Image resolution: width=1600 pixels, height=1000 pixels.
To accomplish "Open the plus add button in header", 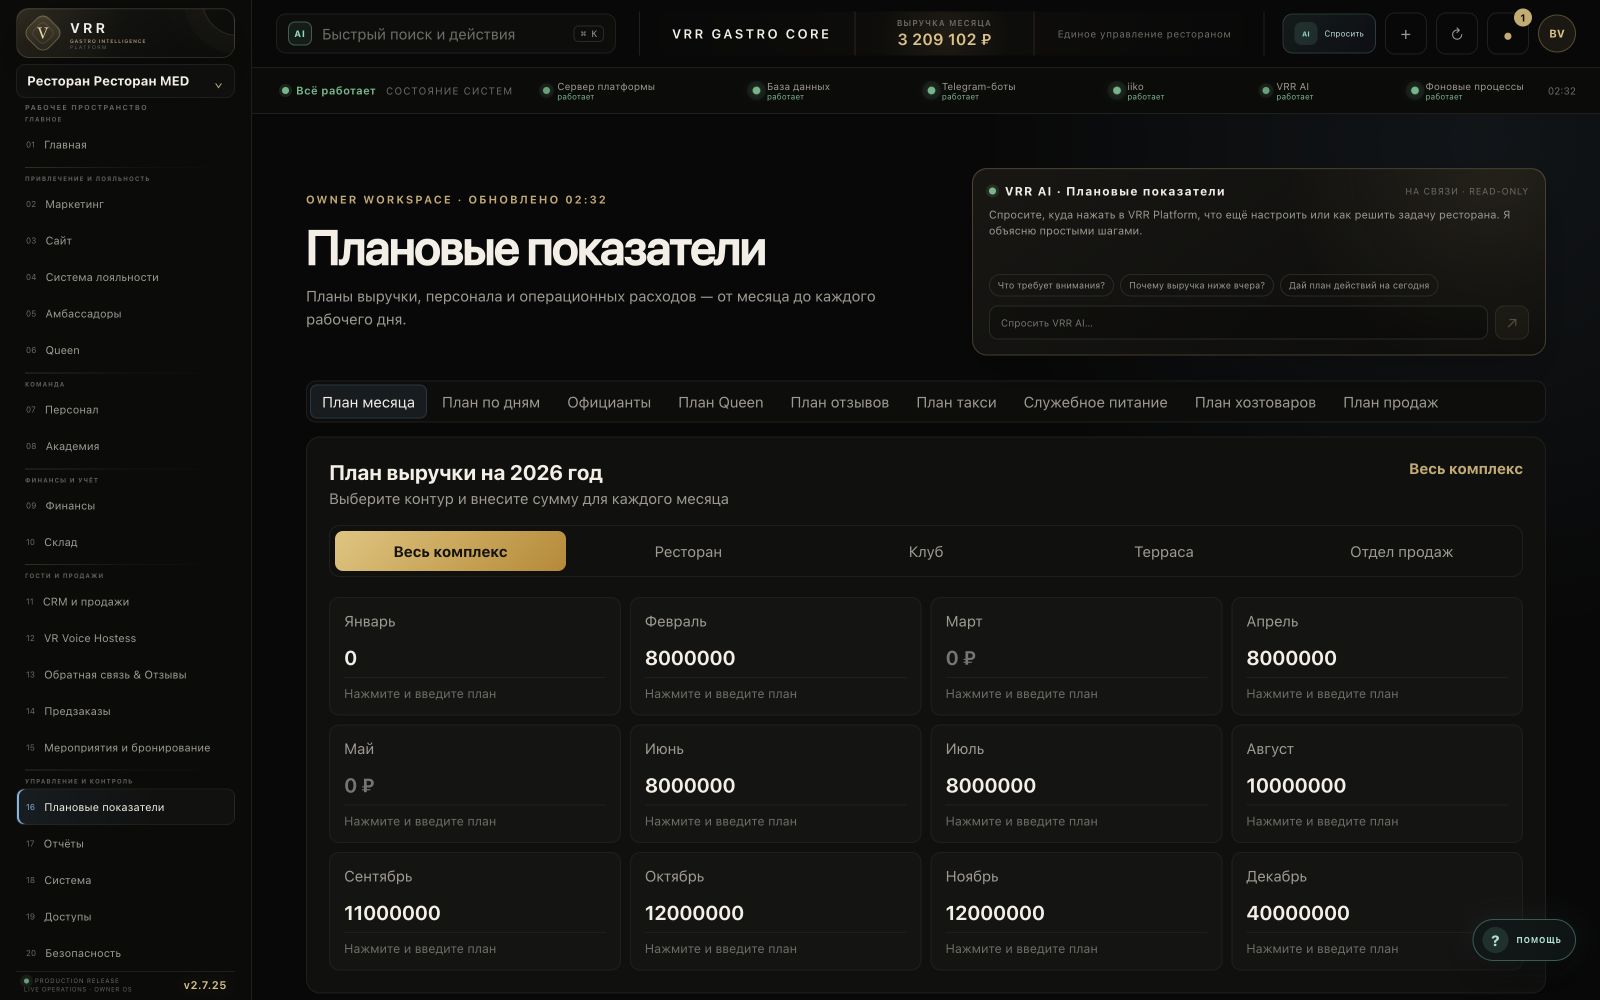I will 1405,34.
